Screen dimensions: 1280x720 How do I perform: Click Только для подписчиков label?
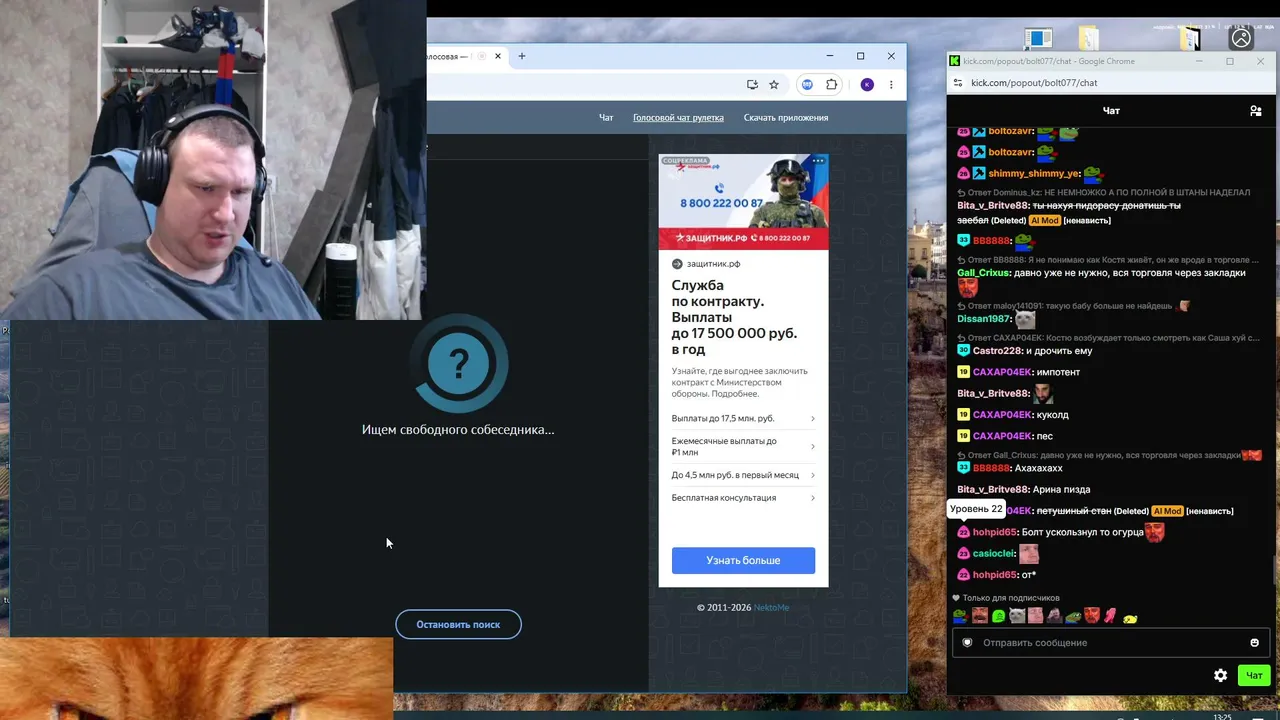coord(1006,598)
